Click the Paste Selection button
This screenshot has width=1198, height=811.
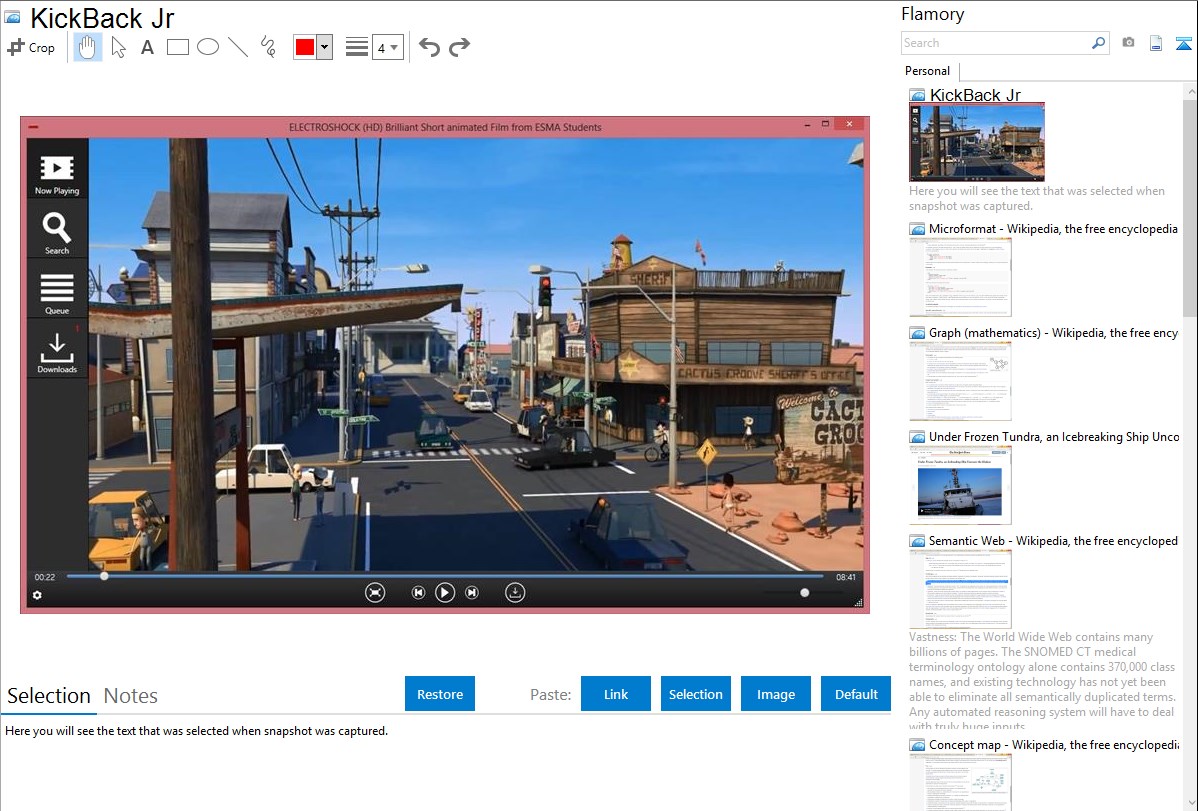point(696,694)
